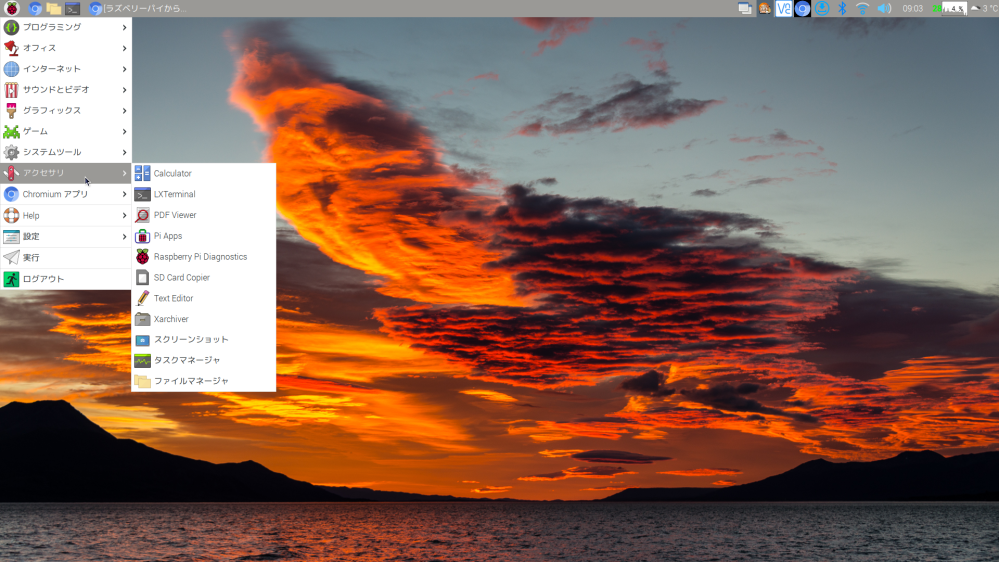Click ログアウト to log out

[43, 279]
